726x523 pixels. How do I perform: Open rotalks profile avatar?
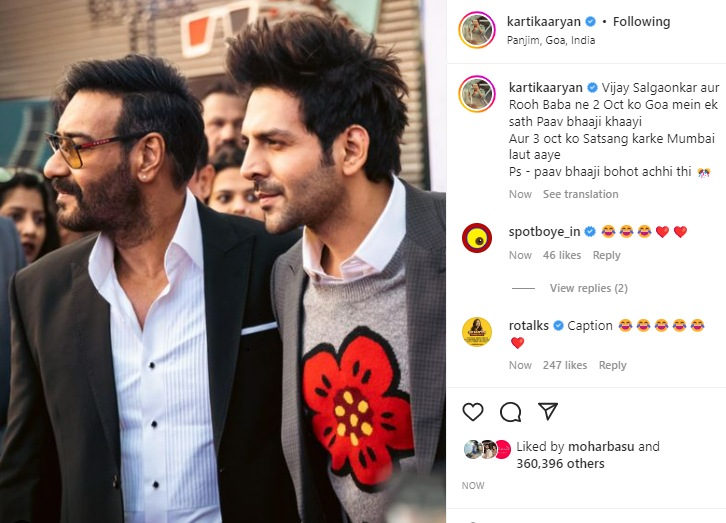477,332
